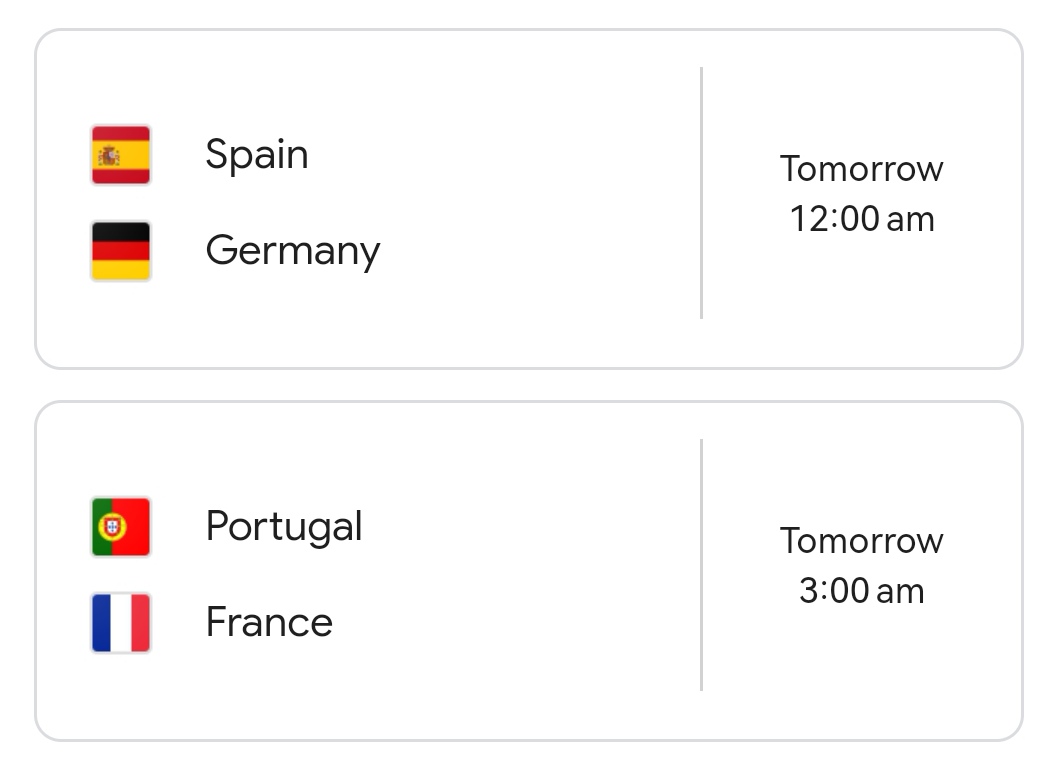The image size is (1056, 767).
Task: Click the 3:00 am kickoff time
Action: (x=861, y=591)
